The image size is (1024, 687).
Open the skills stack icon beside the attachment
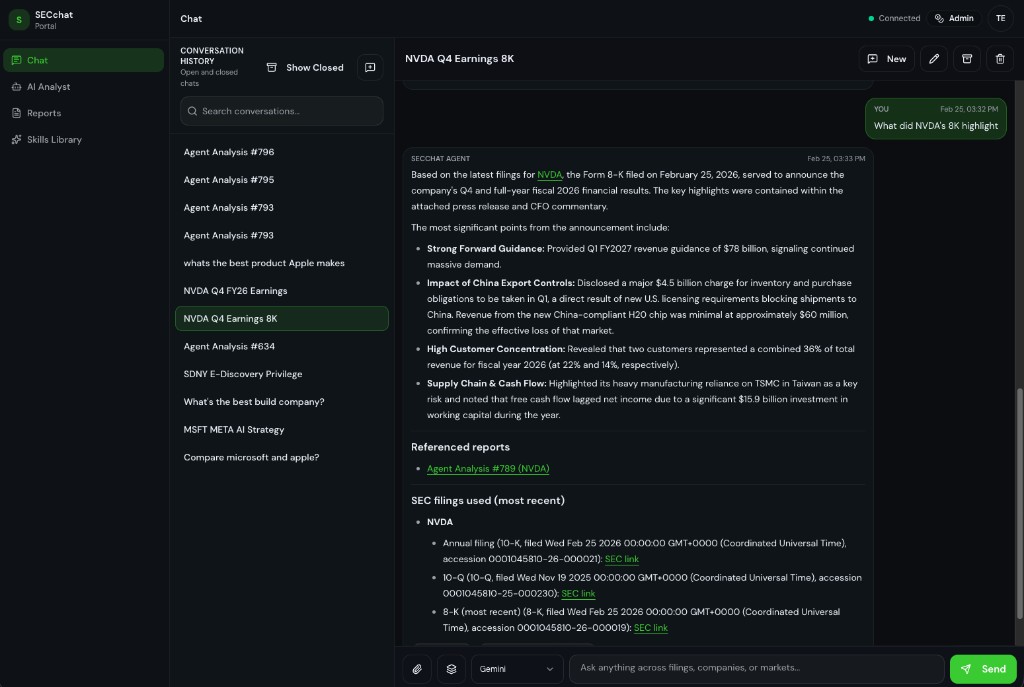tap(452, 669)
